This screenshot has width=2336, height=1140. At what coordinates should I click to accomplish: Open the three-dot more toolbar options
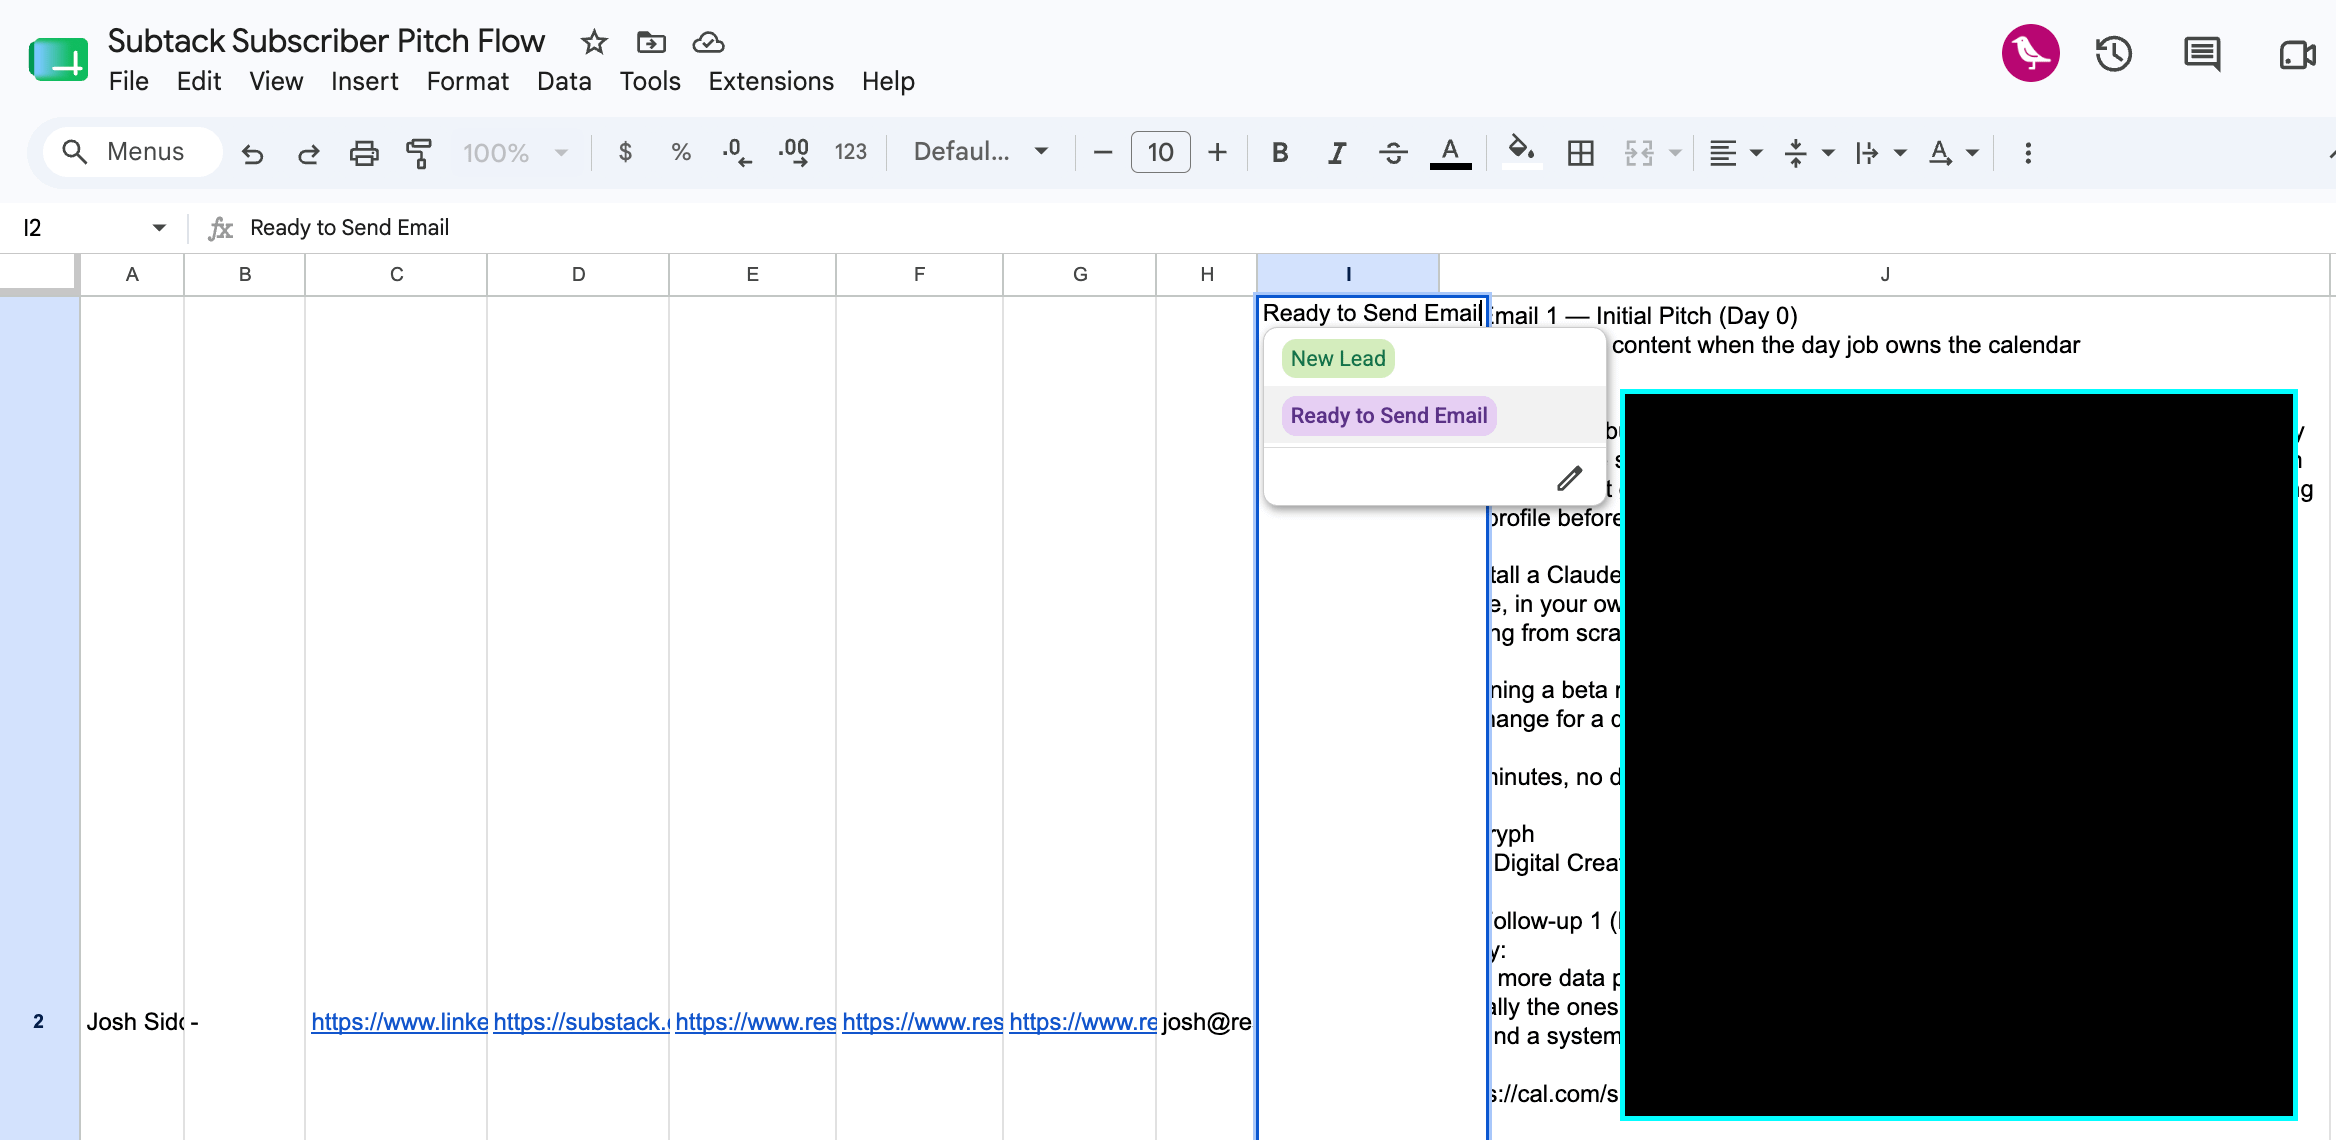point(2028,153)
